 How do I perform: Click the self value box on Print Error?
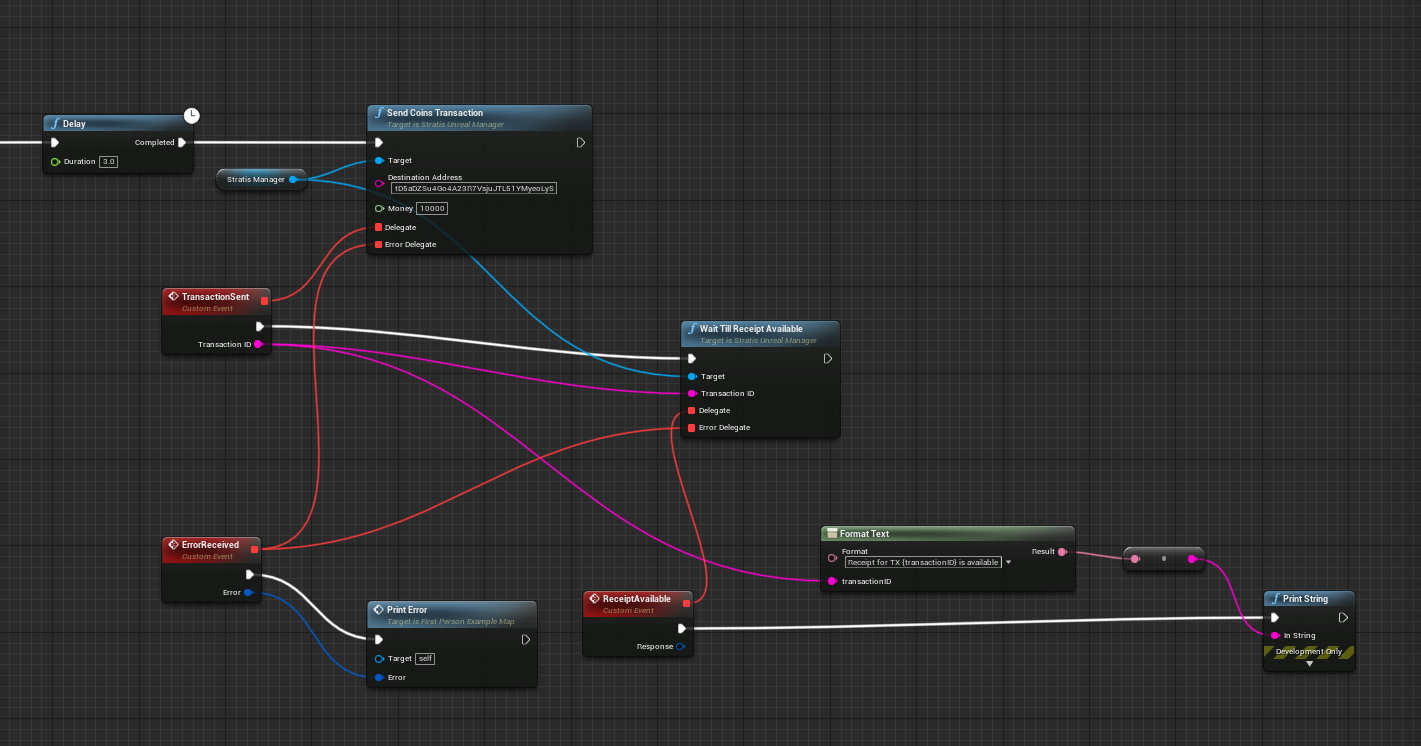(x=425, y=659)
